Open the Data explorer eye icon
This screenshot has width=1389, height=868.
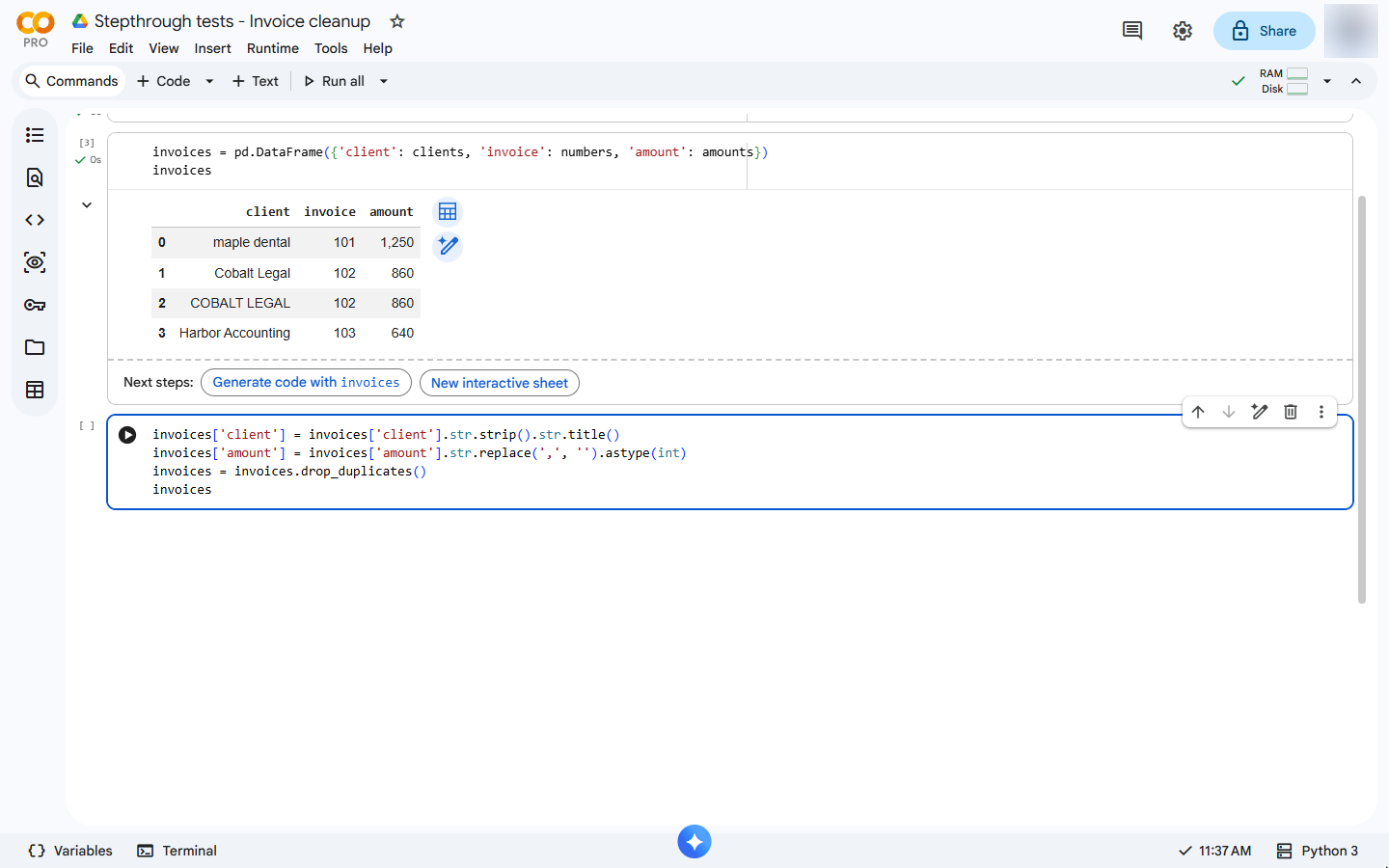[x=35, y=263]
